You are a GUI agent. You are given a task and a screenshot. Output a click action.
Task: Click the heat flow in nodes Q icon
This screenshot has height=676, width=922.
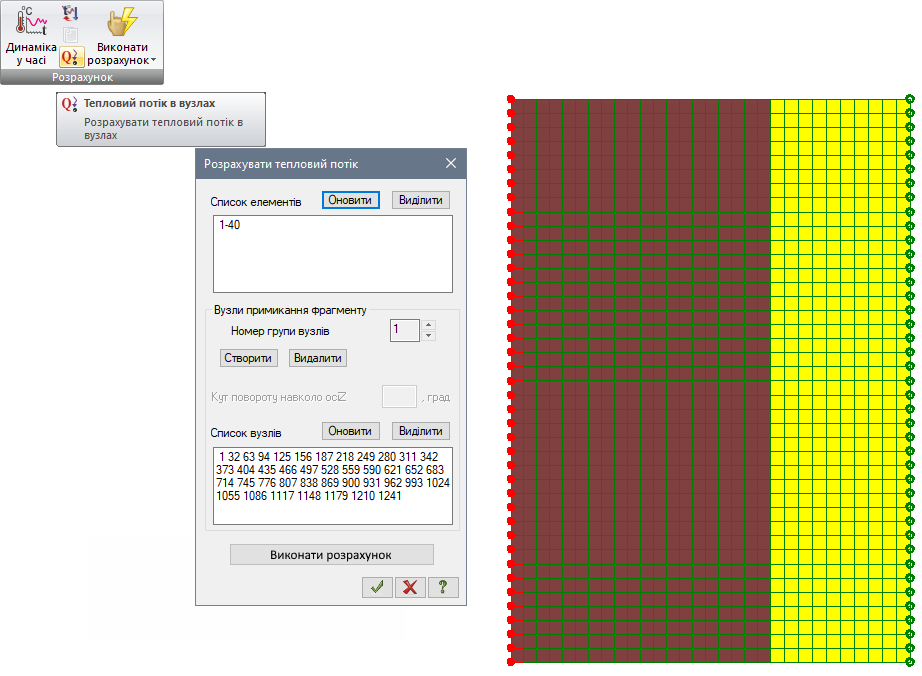tap(71, 58)
